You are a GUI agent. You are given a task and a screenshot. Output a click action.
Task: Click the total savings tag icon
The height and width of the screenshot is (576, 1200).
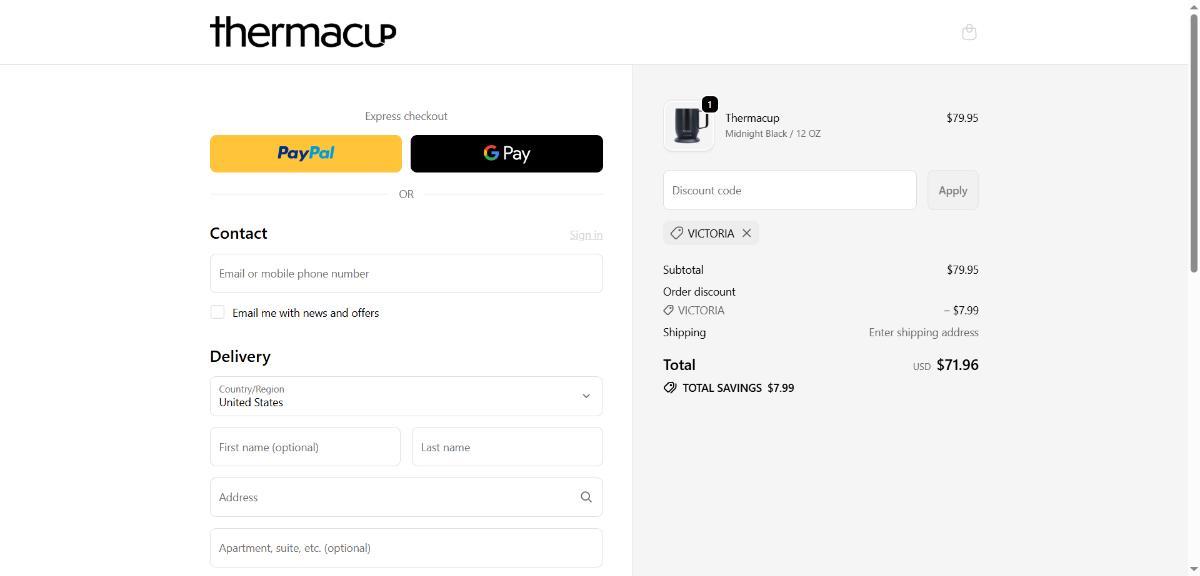[670, 388]
